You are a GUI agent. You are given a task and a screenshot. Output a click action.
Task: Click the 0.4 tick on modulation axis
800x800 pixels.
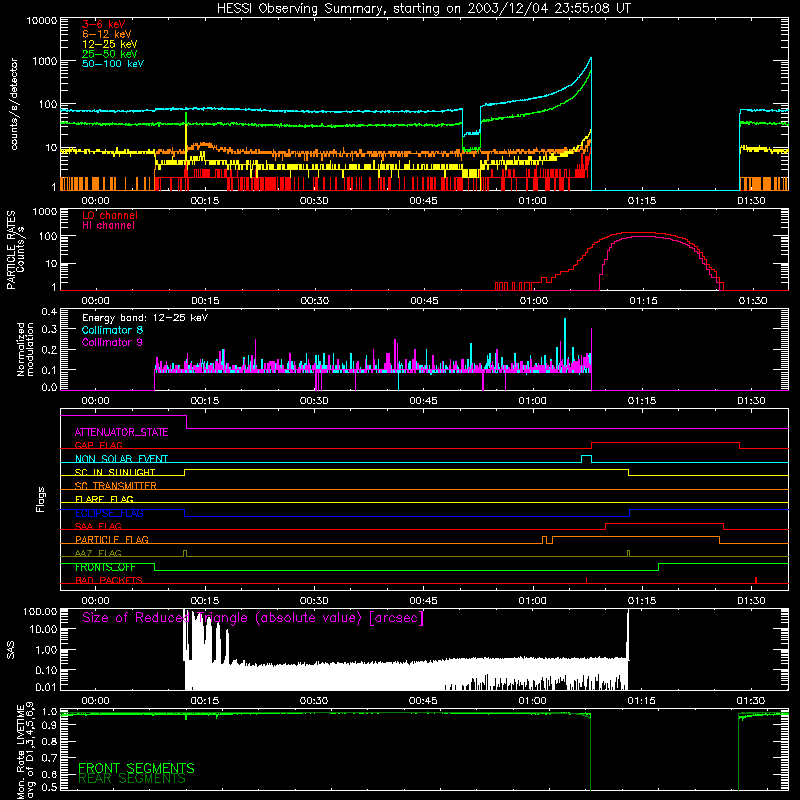(x=49, y=312)
